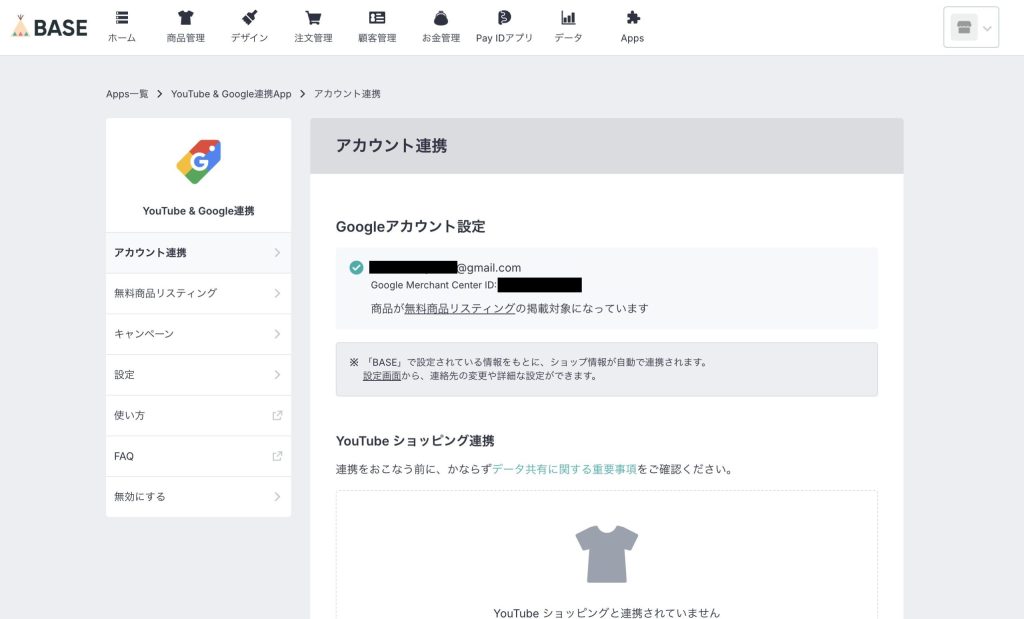1024x619 pixels.
Task: Expand the shop account dropdown arrow
Action: tap(987, 28)
